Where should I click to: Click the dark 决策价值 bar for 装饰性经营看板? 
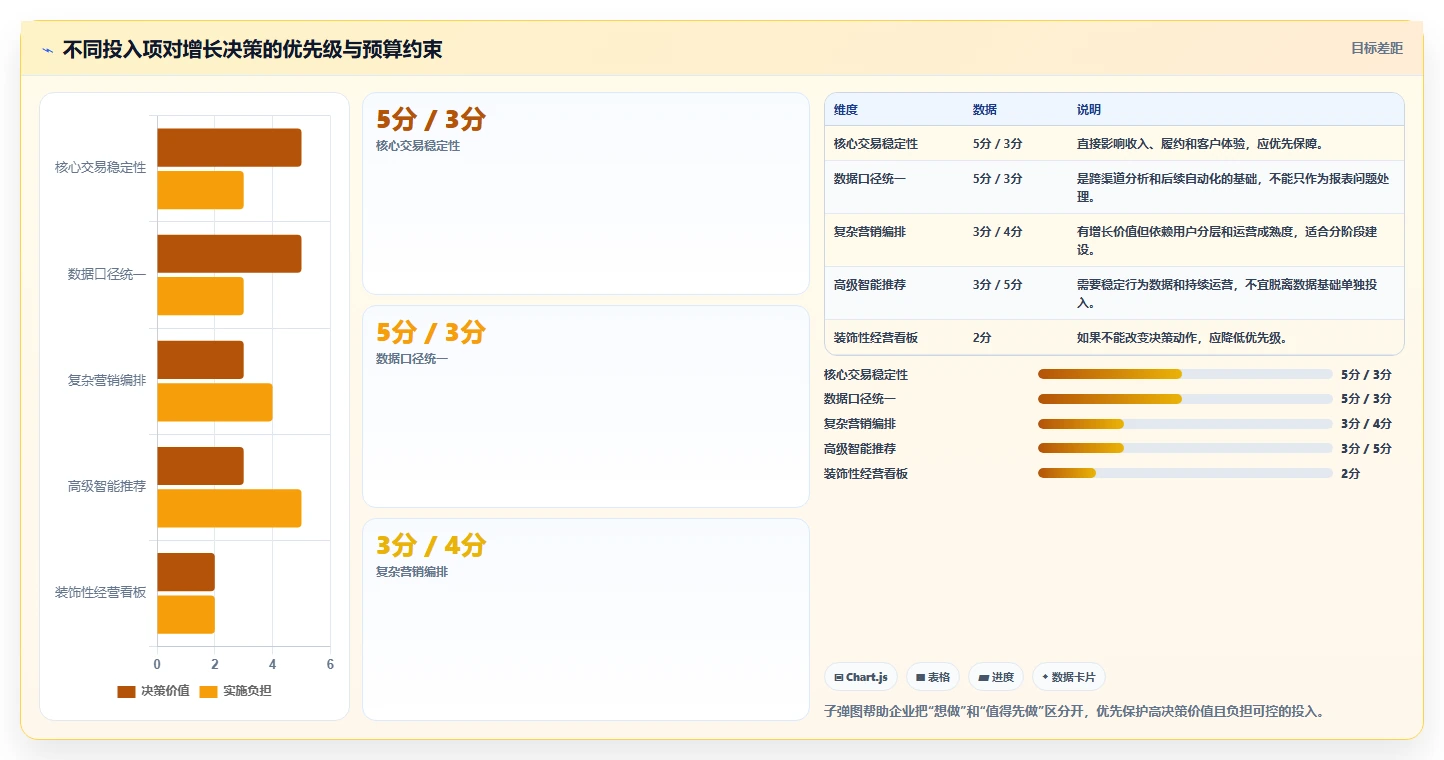pyautogui.click(x=186, y=572)
